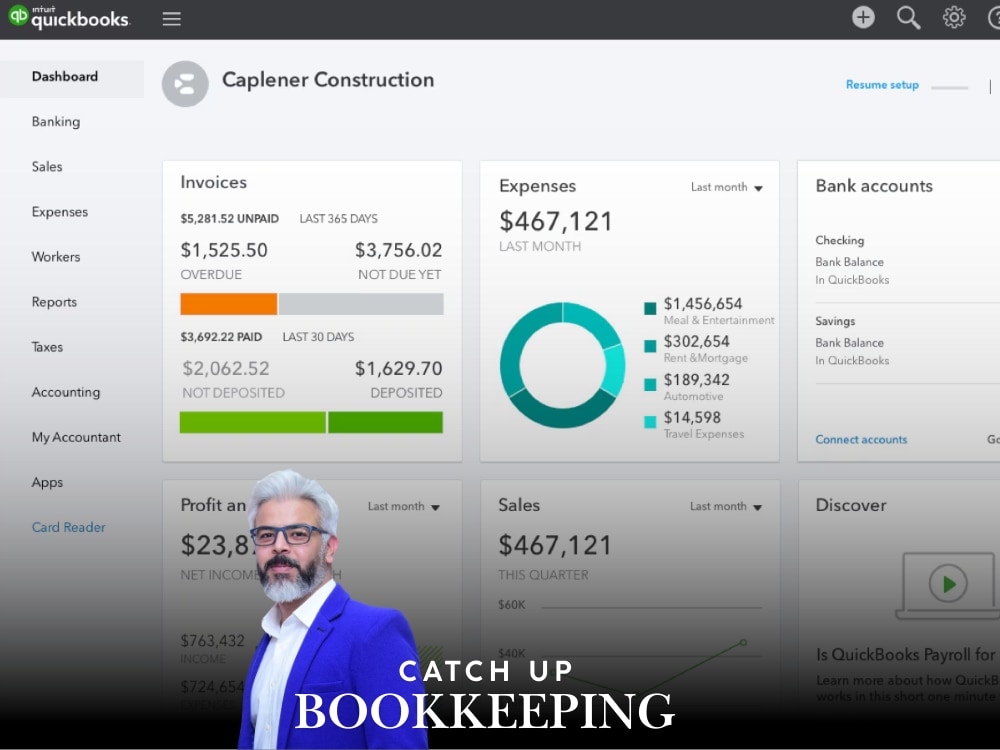
Task: Click the QuickBooks logo
Action: coord(69,17)
